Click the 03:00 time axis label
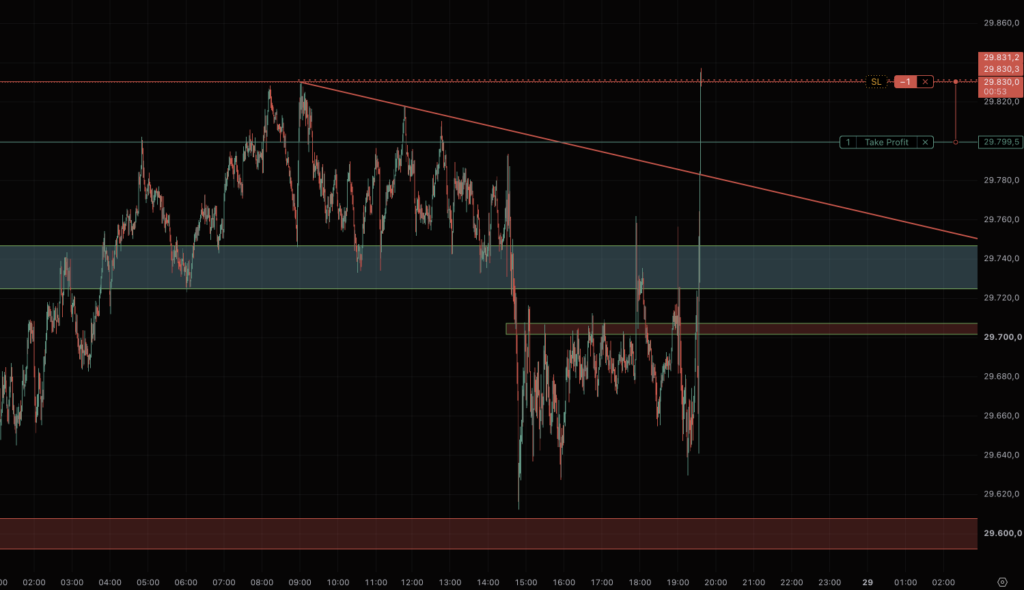 pos(72,582)
